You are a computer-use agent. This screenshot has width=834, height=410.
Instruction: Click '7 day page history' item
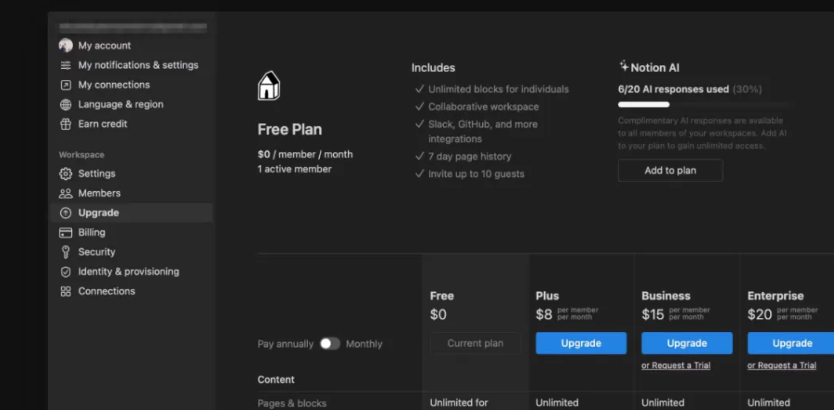[470, 156]
